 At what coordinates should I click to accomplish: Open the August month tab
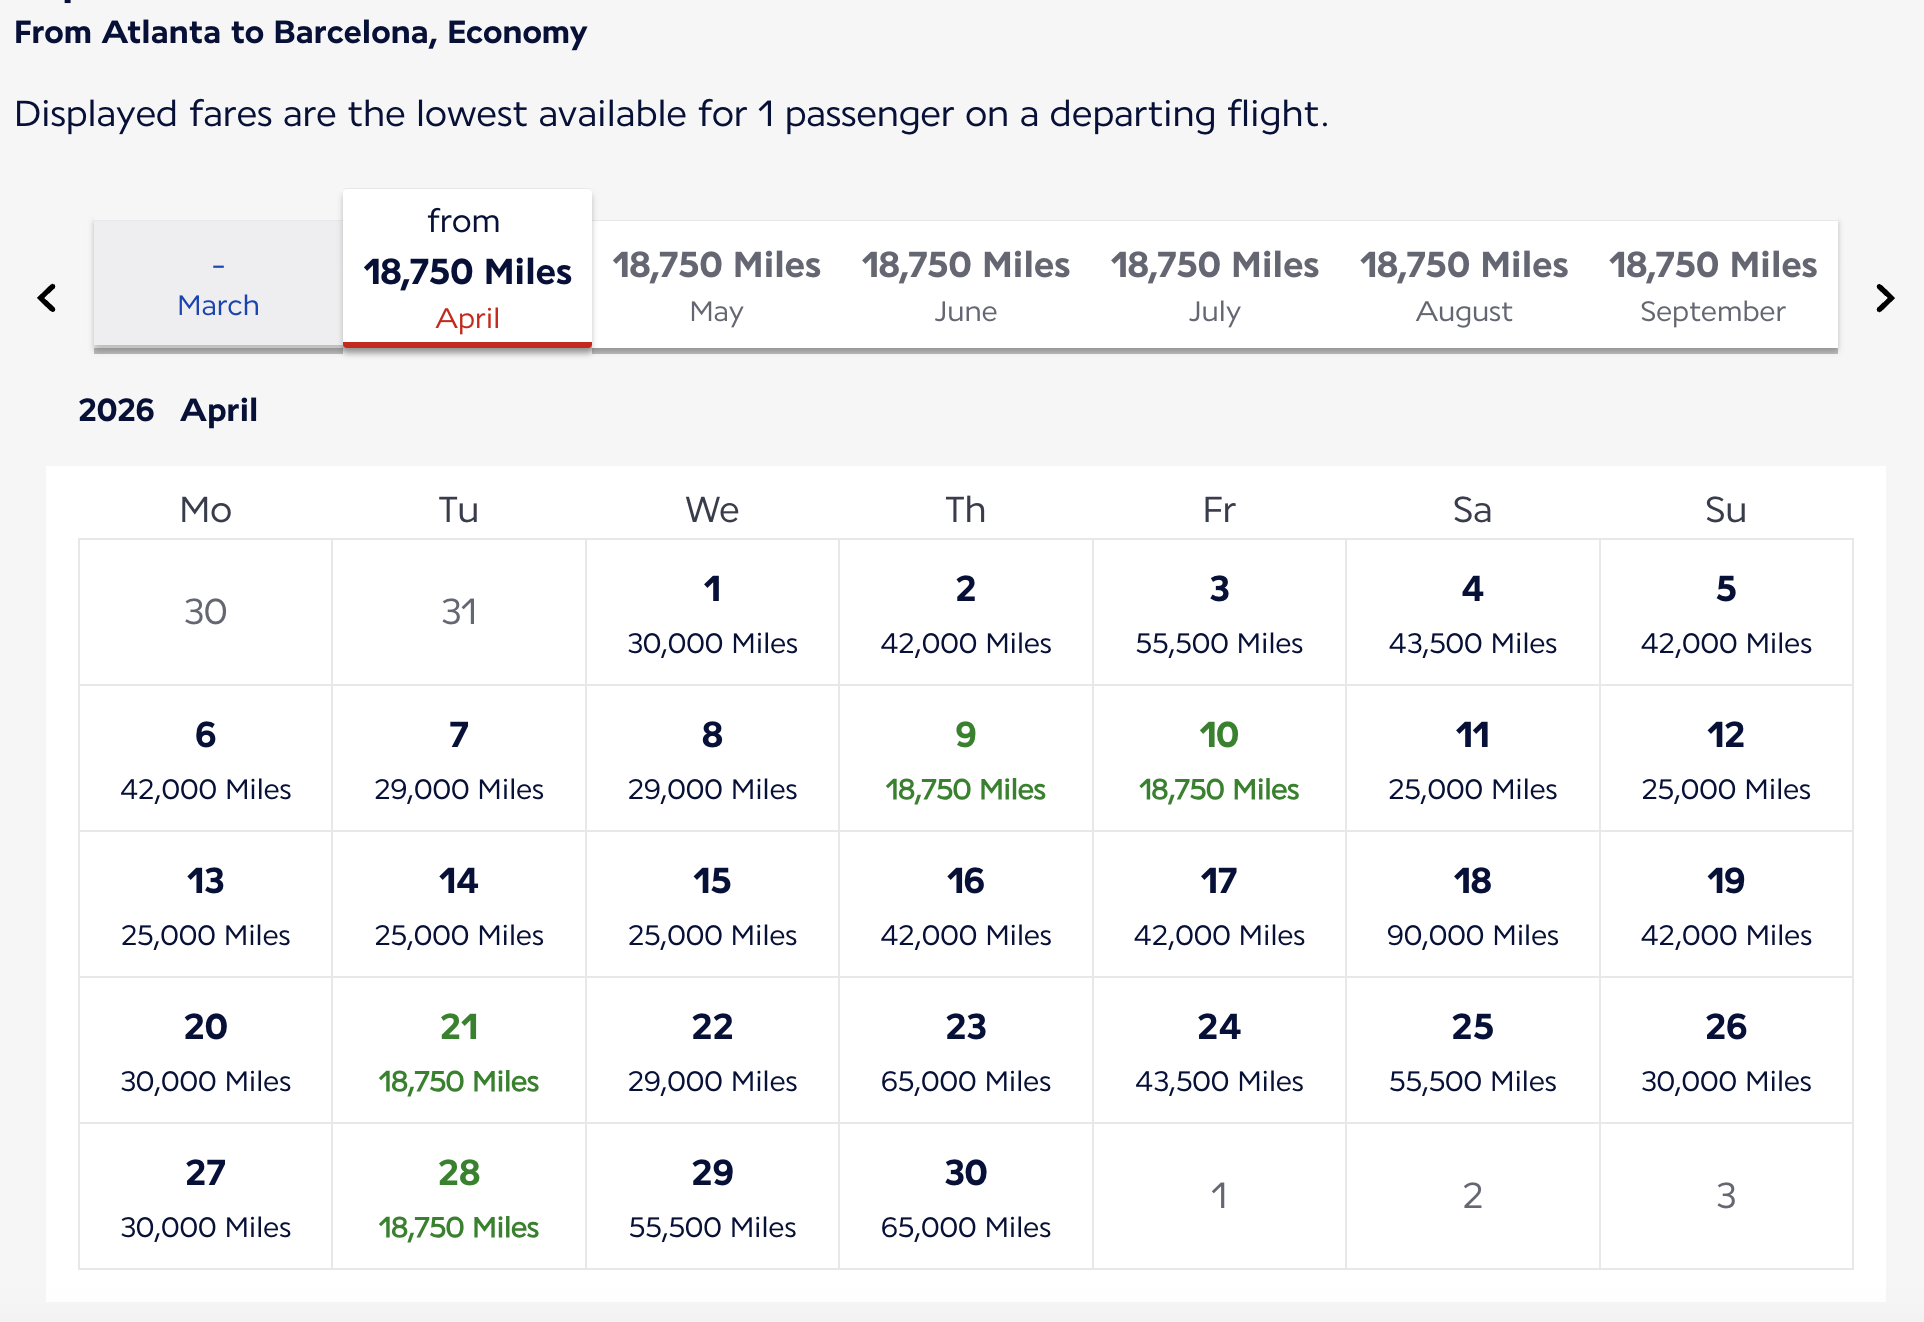pos(1463,286)
